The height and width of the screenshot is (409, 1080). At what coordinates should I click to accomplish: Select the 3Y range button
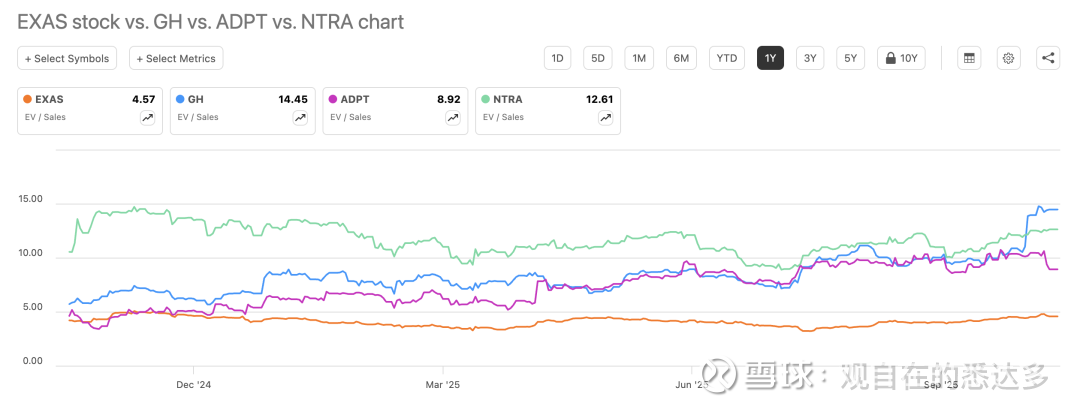(810, 58)
